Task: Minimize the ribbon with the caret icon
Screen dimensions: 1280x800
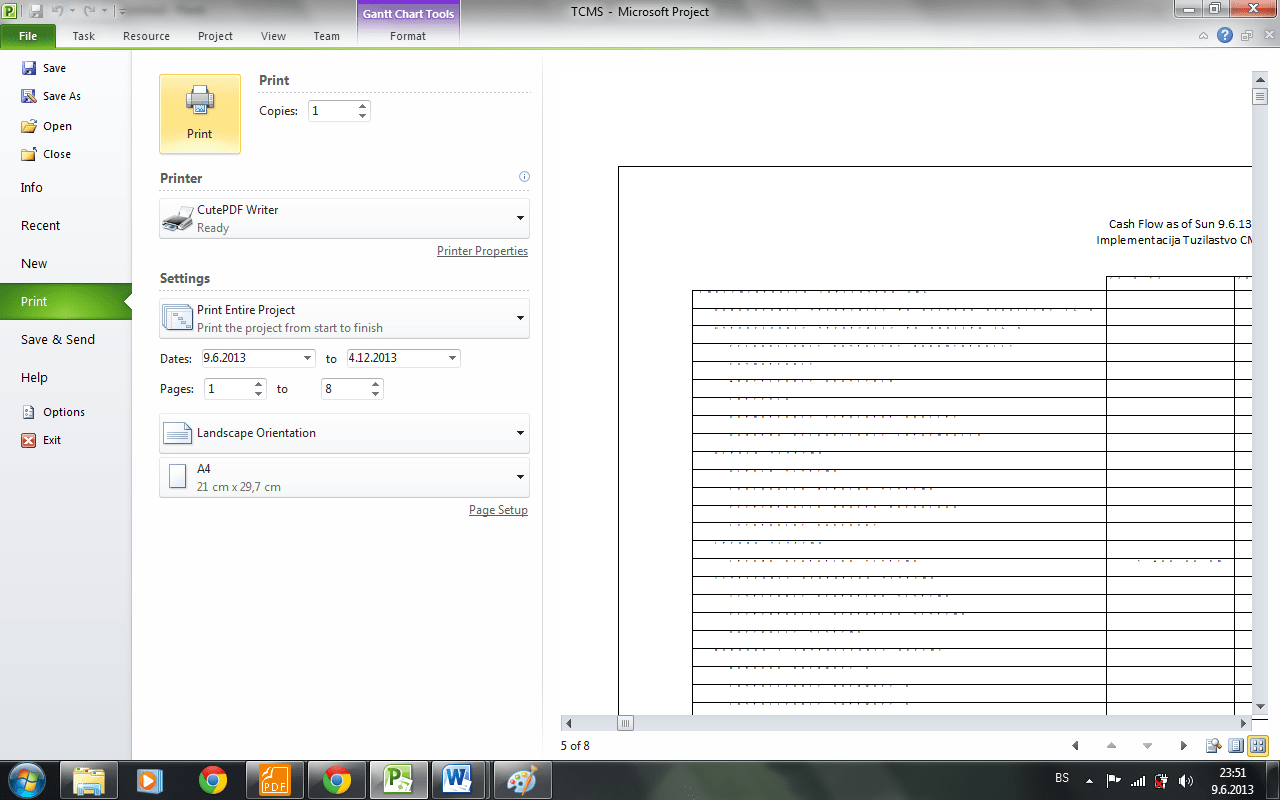Action: pyautogui.click(x=1204, y=36)
